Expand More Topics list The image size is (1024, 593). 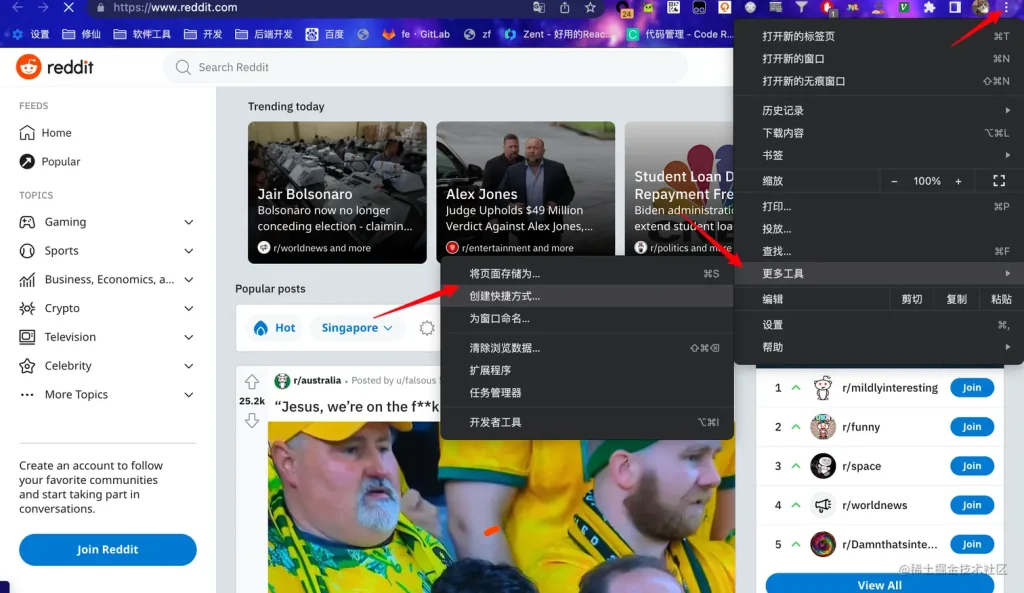coord(189,394)
